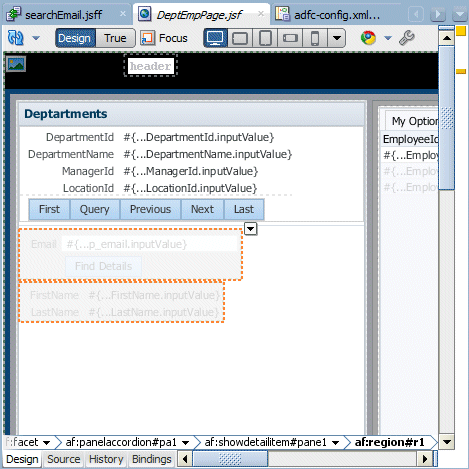Image resolution: width=469 pixels, height=469 pixels.
Task: Select the portrait tablet screen size
Action: (265, 38)
